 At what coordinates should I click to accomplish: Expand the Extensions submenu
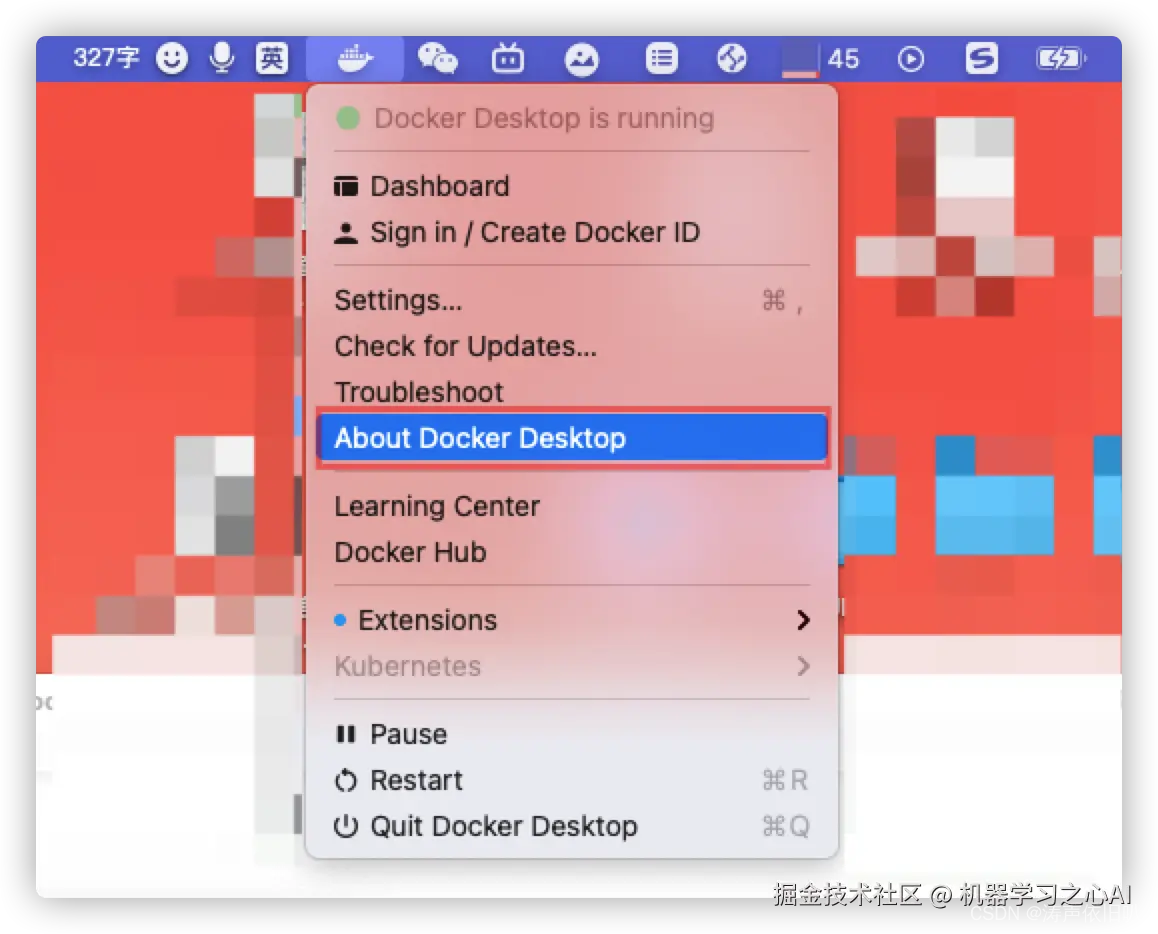572,620
